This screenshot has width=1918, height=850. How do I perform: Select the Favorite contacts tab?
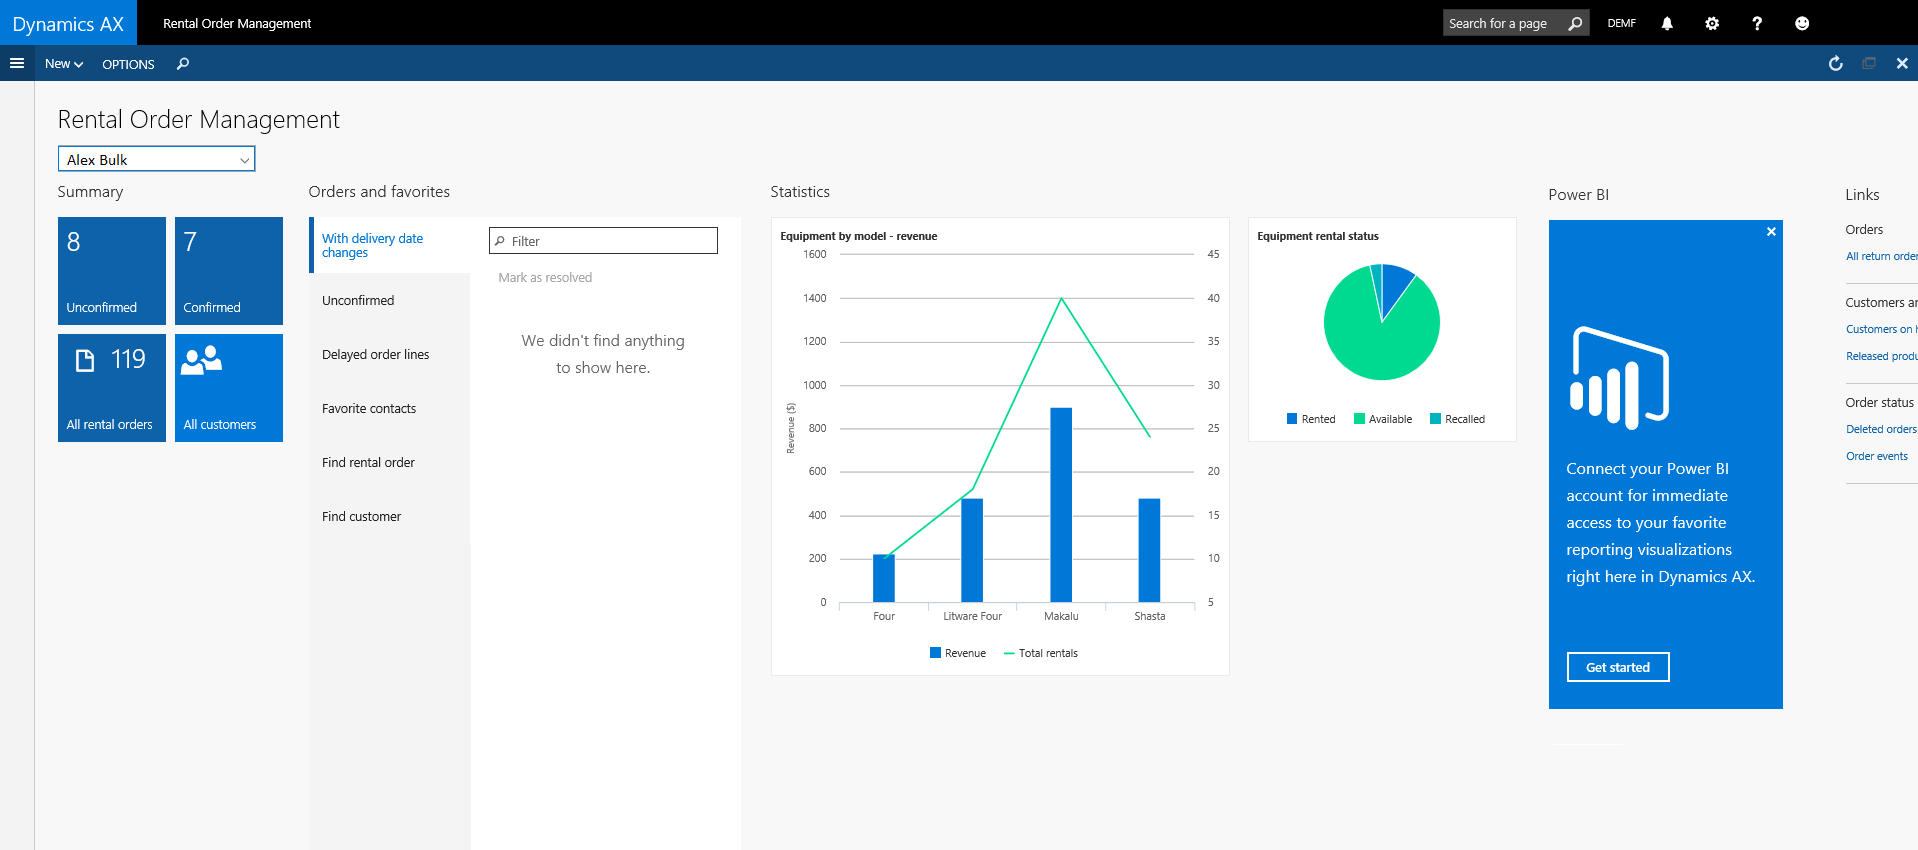click(390, 408)
